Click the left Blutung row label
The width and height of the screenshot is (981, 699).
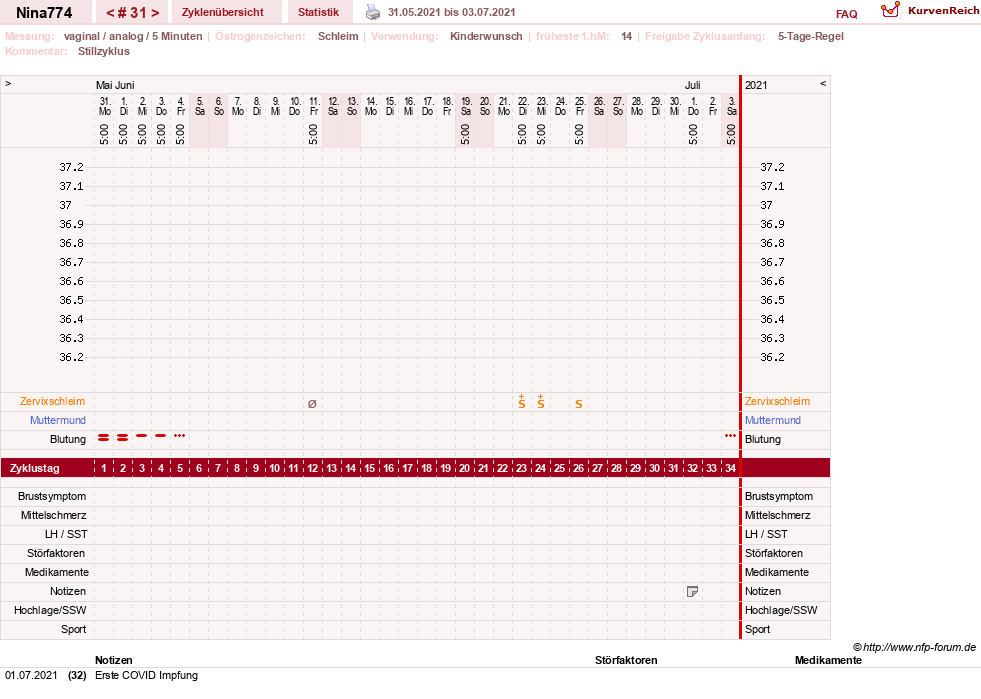68,439
